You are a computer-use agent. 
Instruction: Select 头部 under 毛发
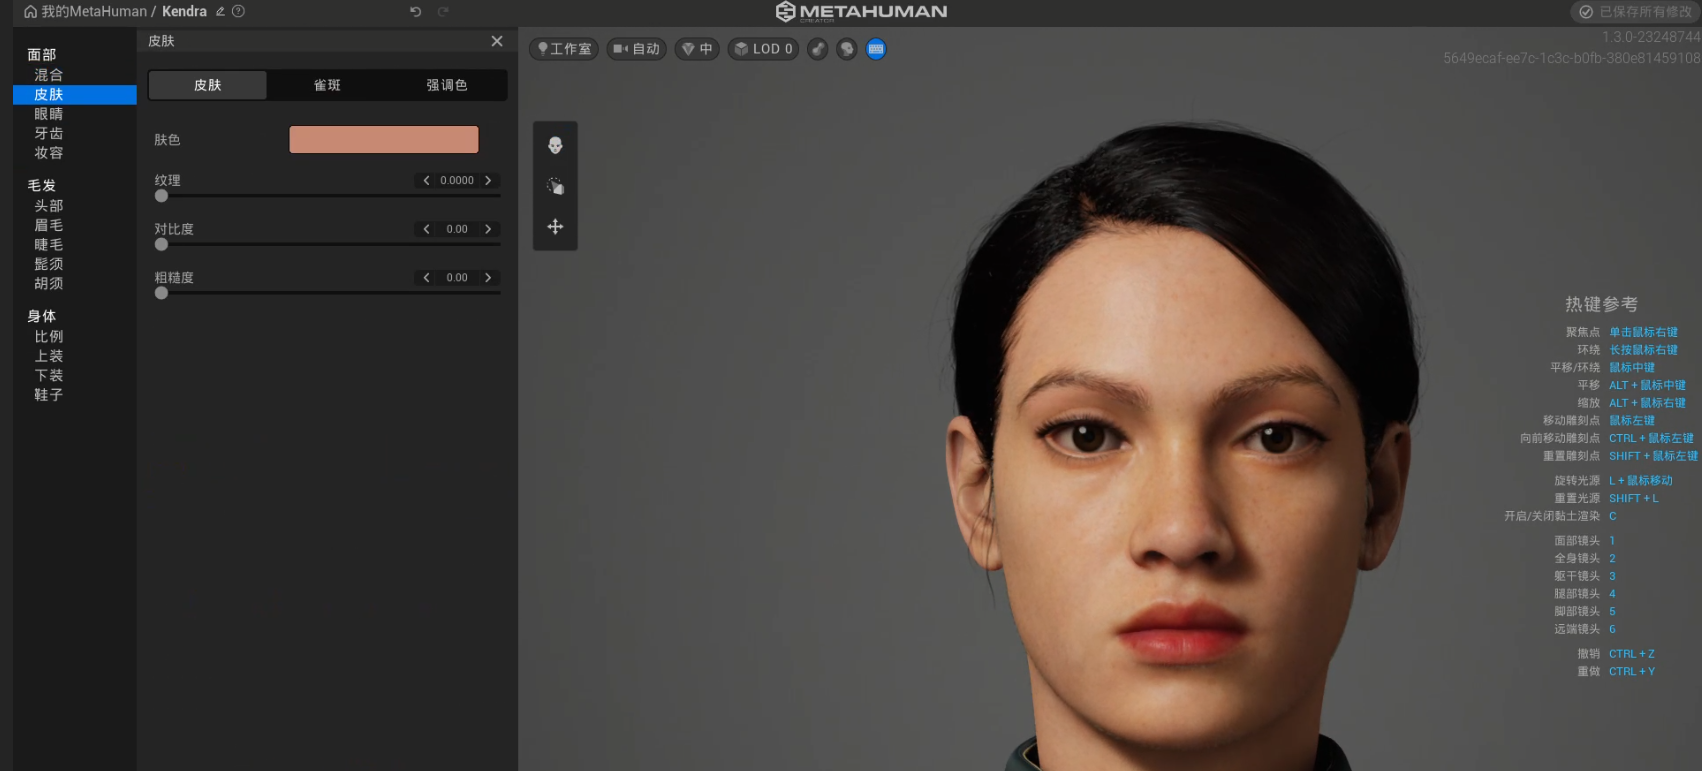pos(49,206)
